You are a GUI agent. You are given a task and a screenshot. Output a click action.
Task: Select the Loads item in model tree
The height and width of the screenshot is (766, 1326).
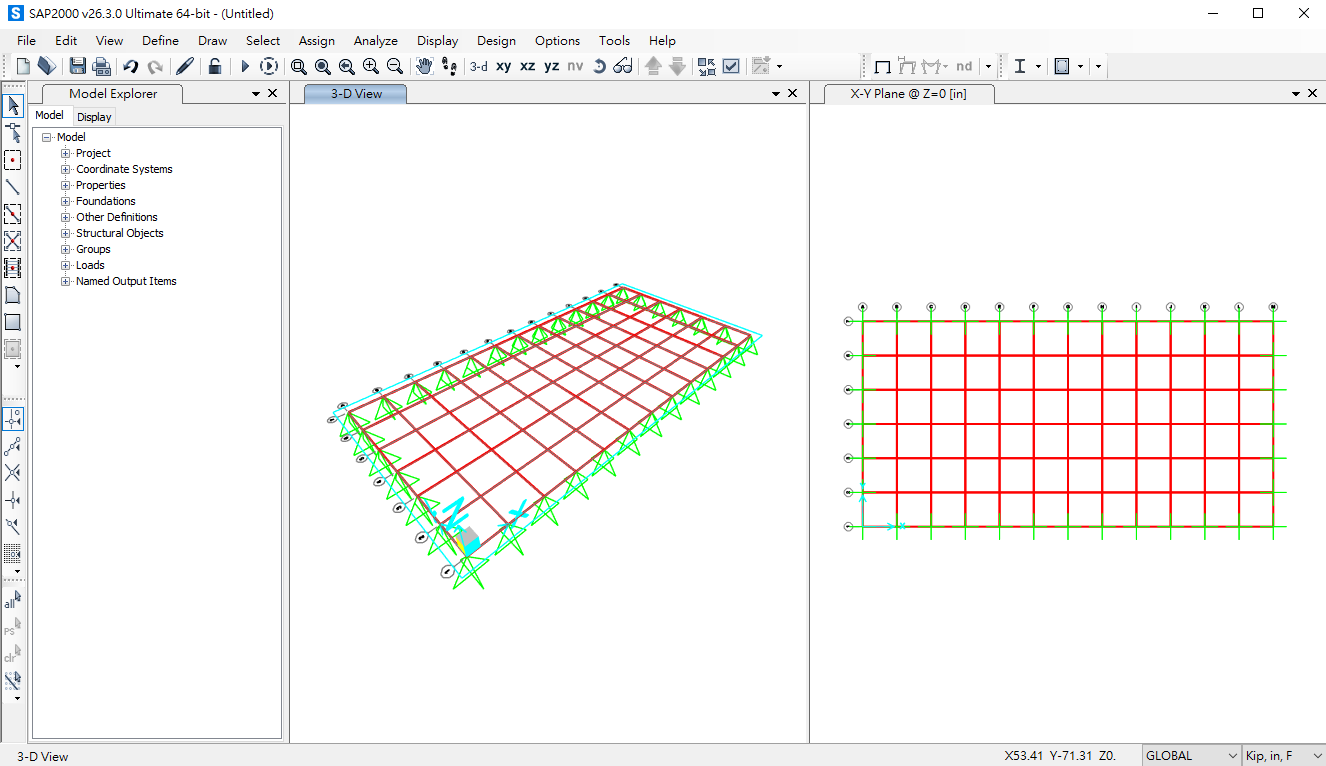coord(90,265)
